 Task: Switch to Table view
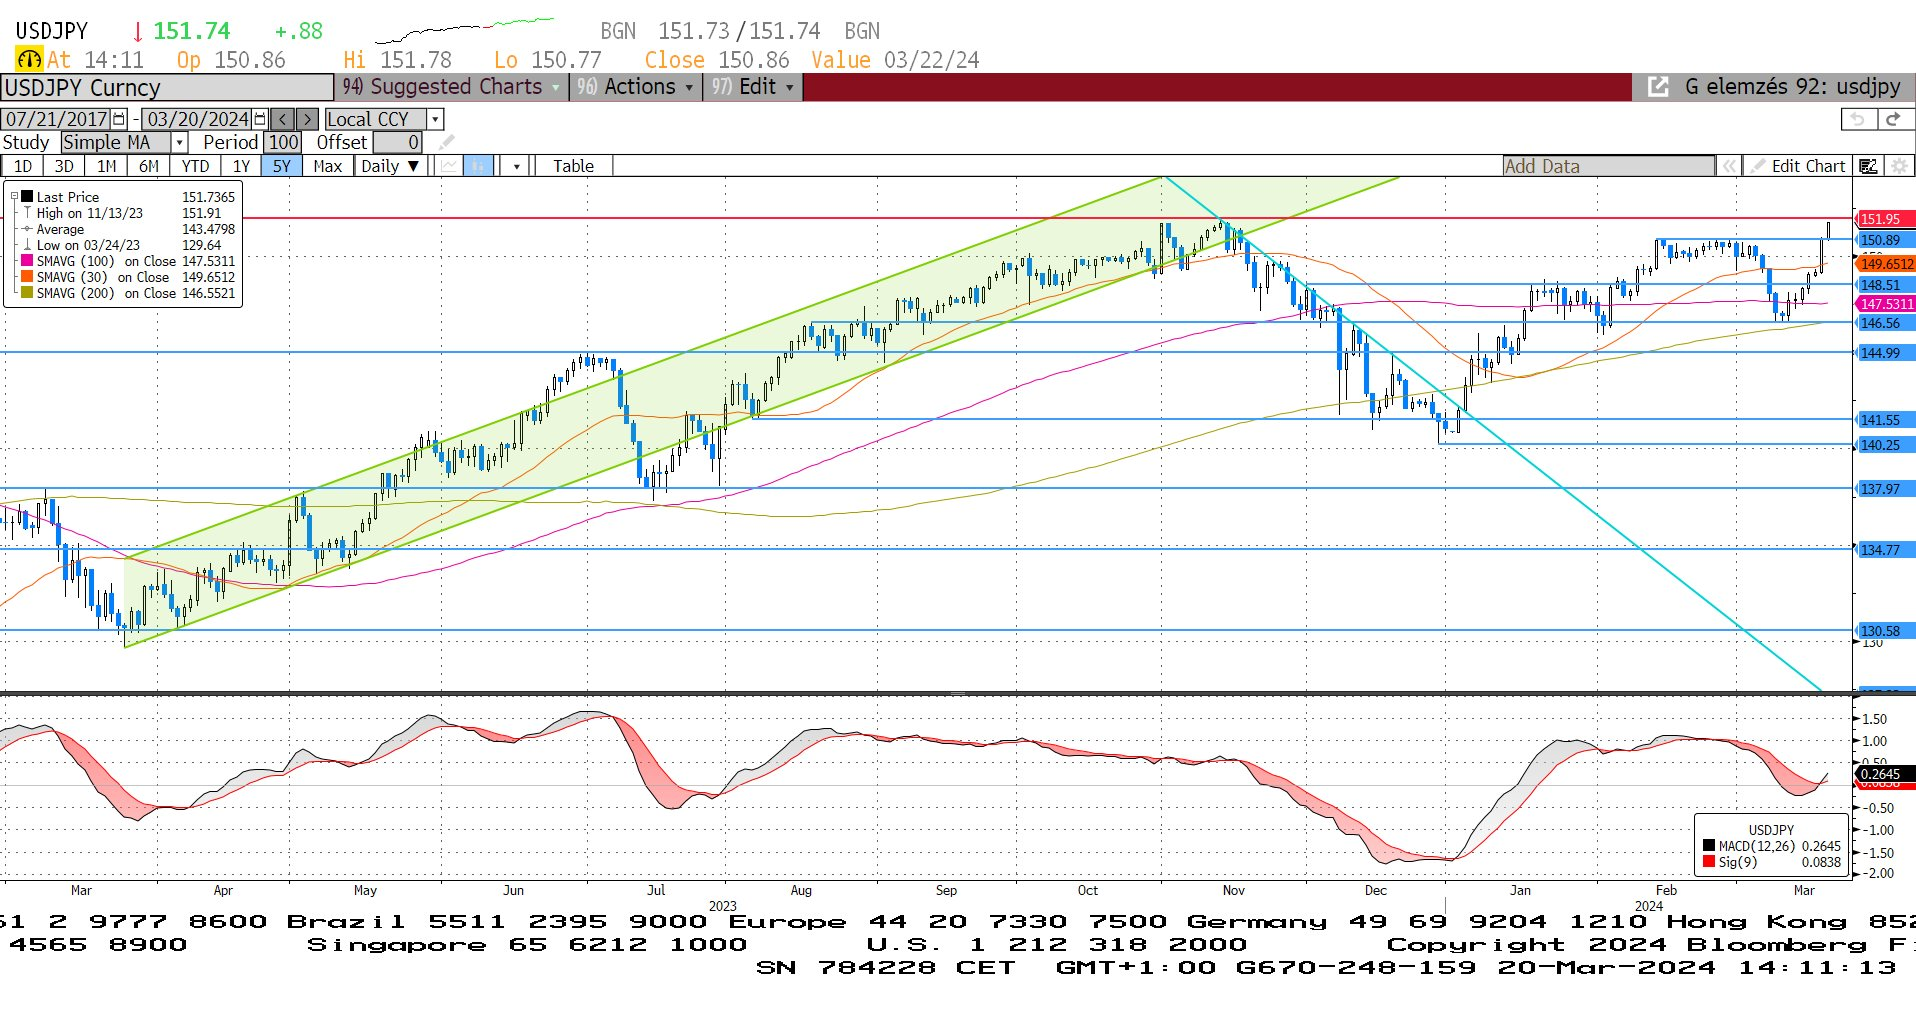tap(573, 166)
